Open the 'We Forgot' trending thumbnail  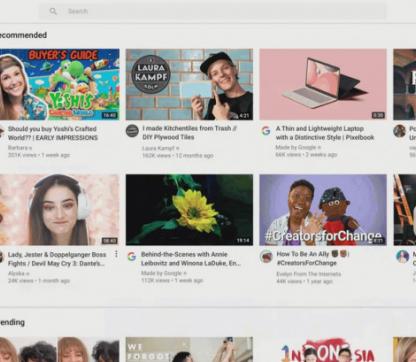pos(189,349)
